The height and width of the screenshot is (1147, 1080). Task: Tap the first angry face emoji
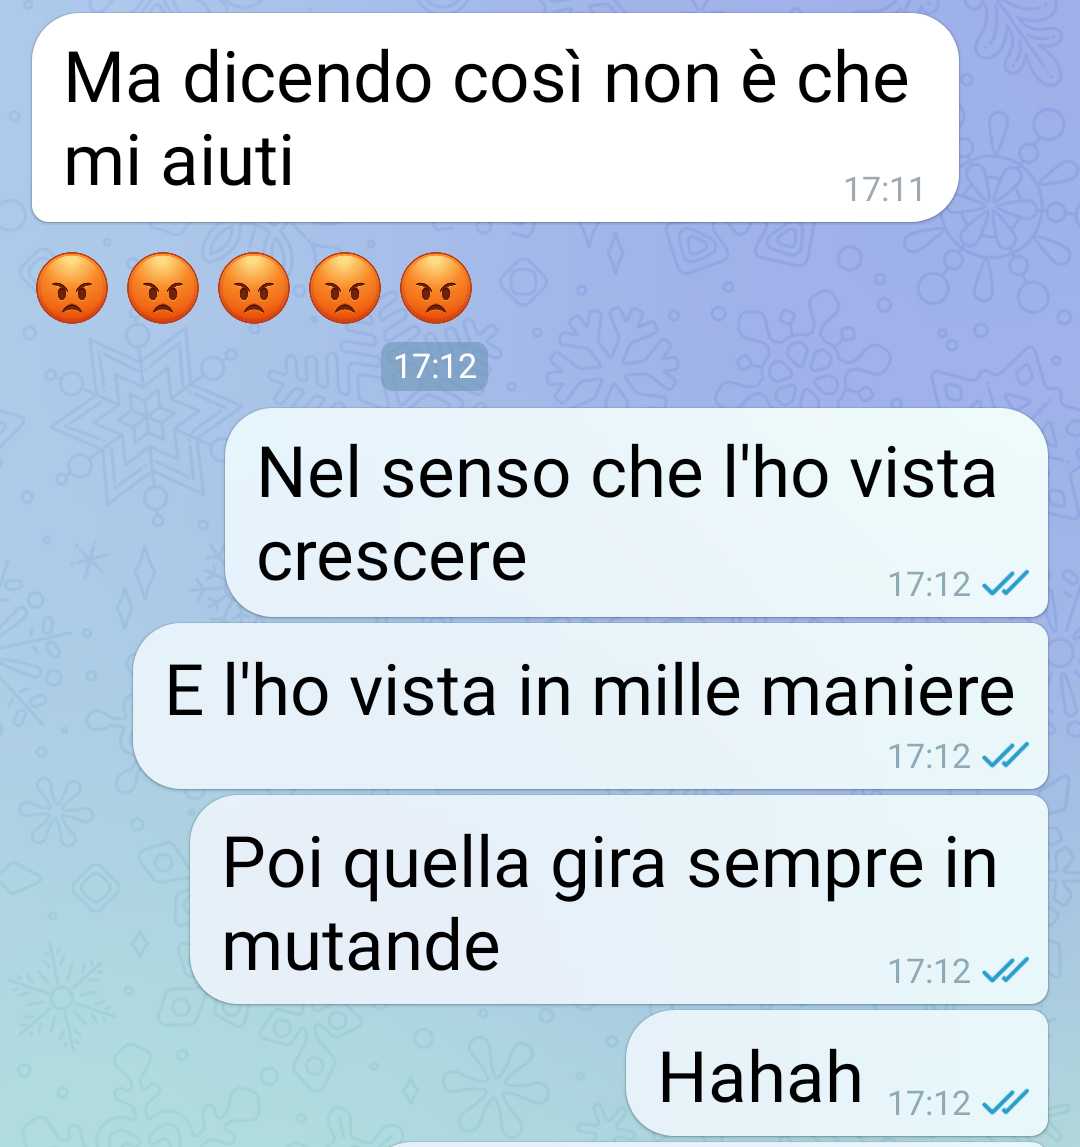coord(72,288)
